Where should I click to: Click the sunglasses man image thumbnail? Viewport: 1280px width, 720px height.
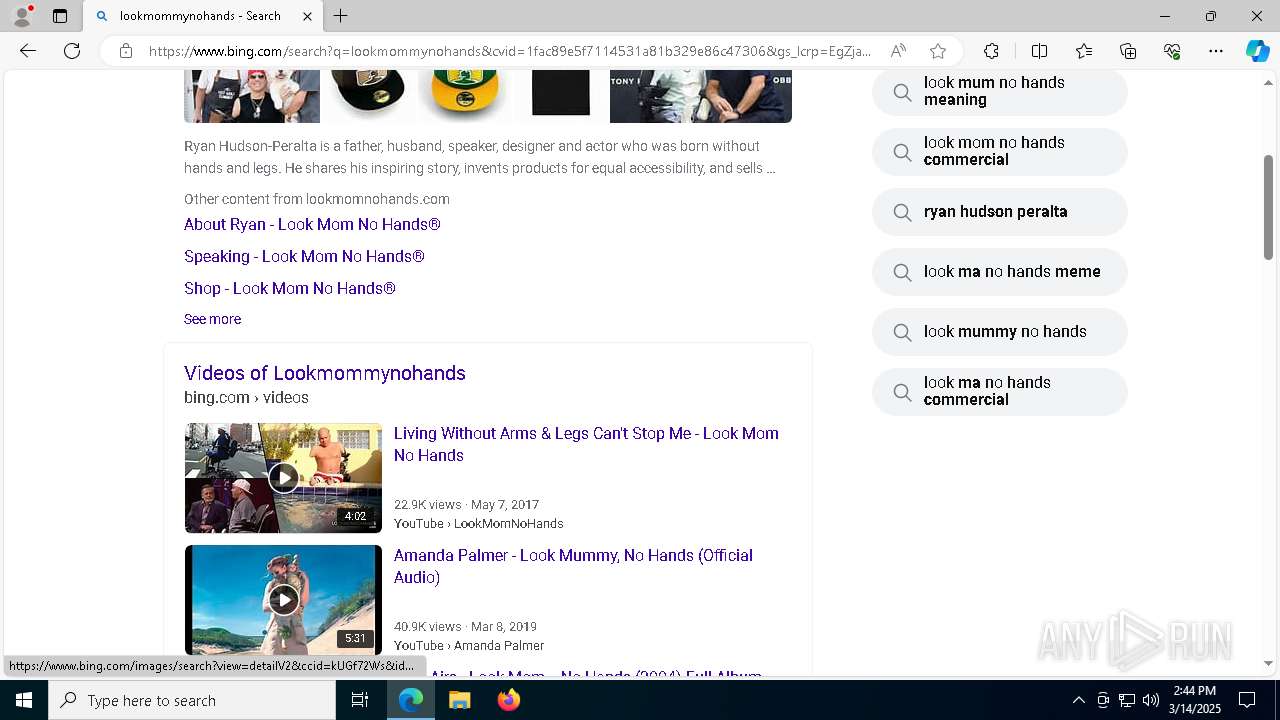[x=252, y=96]
